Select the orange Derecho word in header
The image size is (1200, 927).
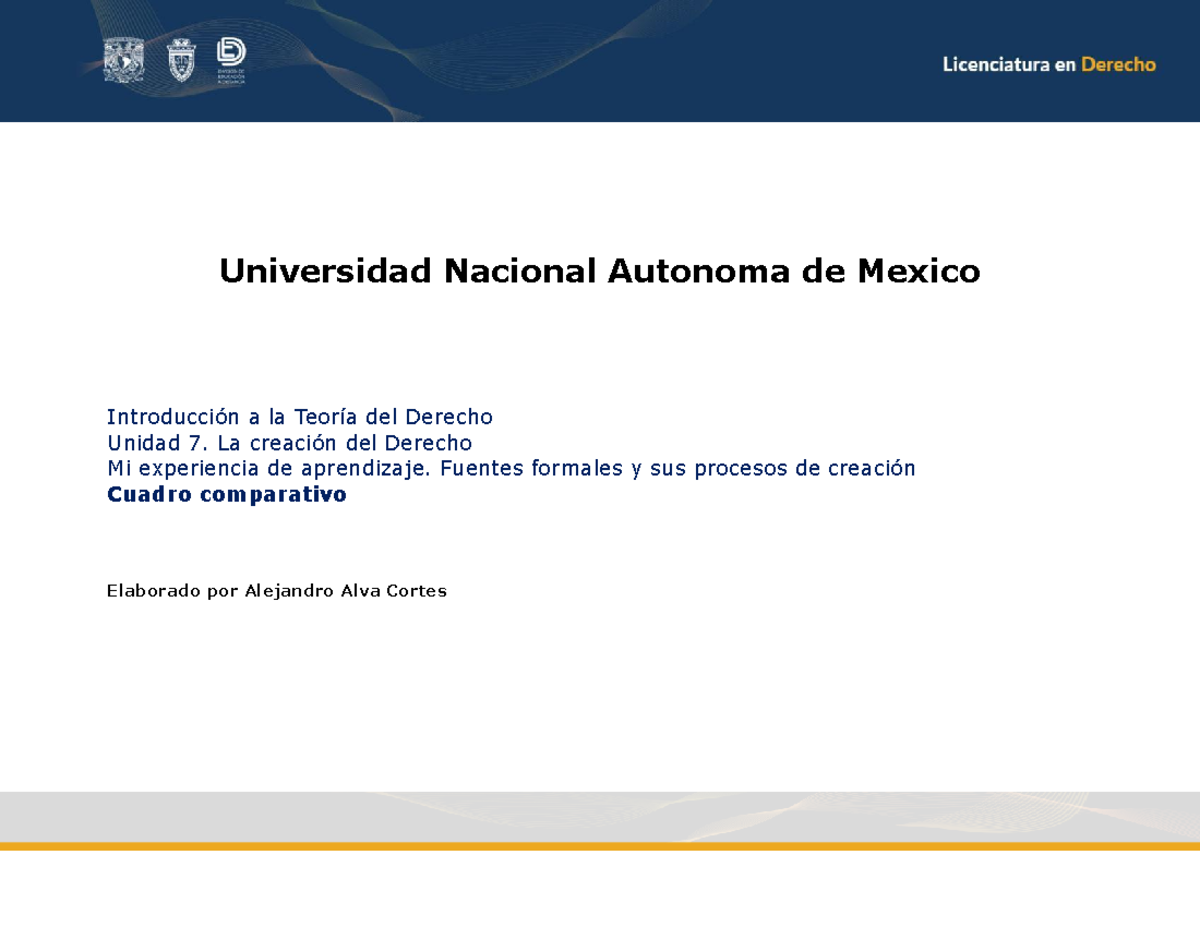tap(1120, 64)
